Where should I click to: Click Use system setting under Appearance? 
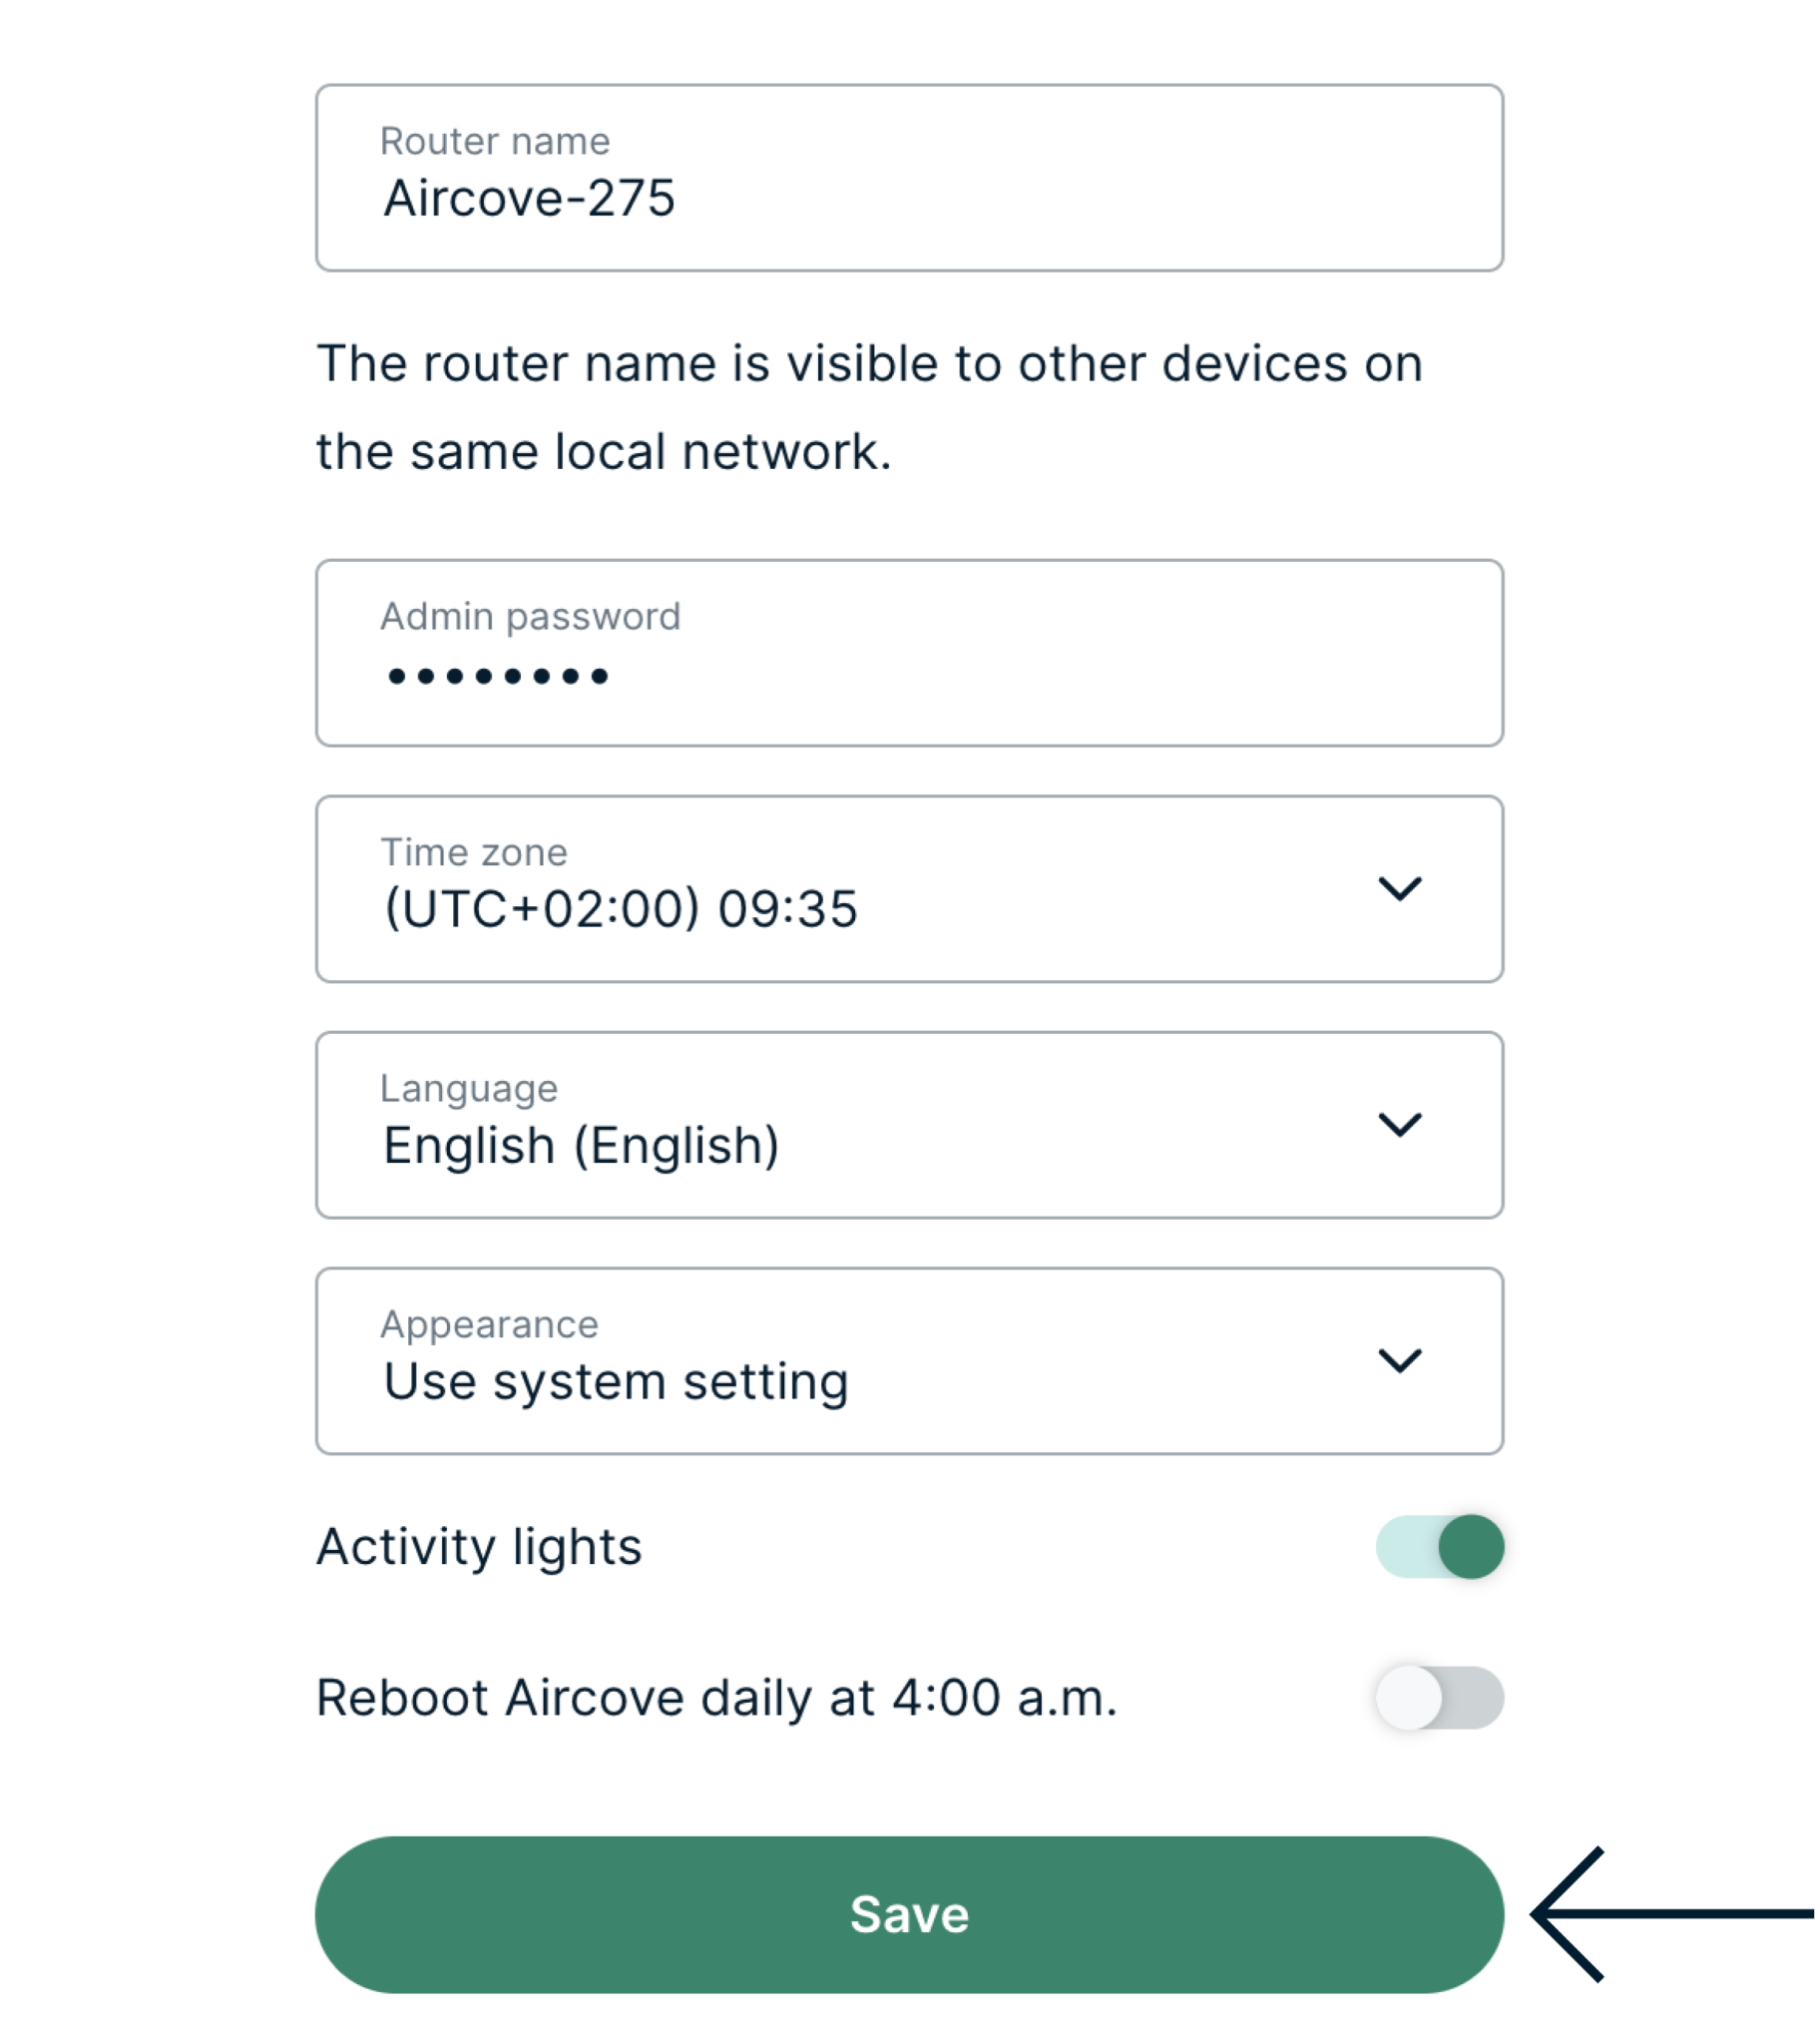tap(616, 1381)
